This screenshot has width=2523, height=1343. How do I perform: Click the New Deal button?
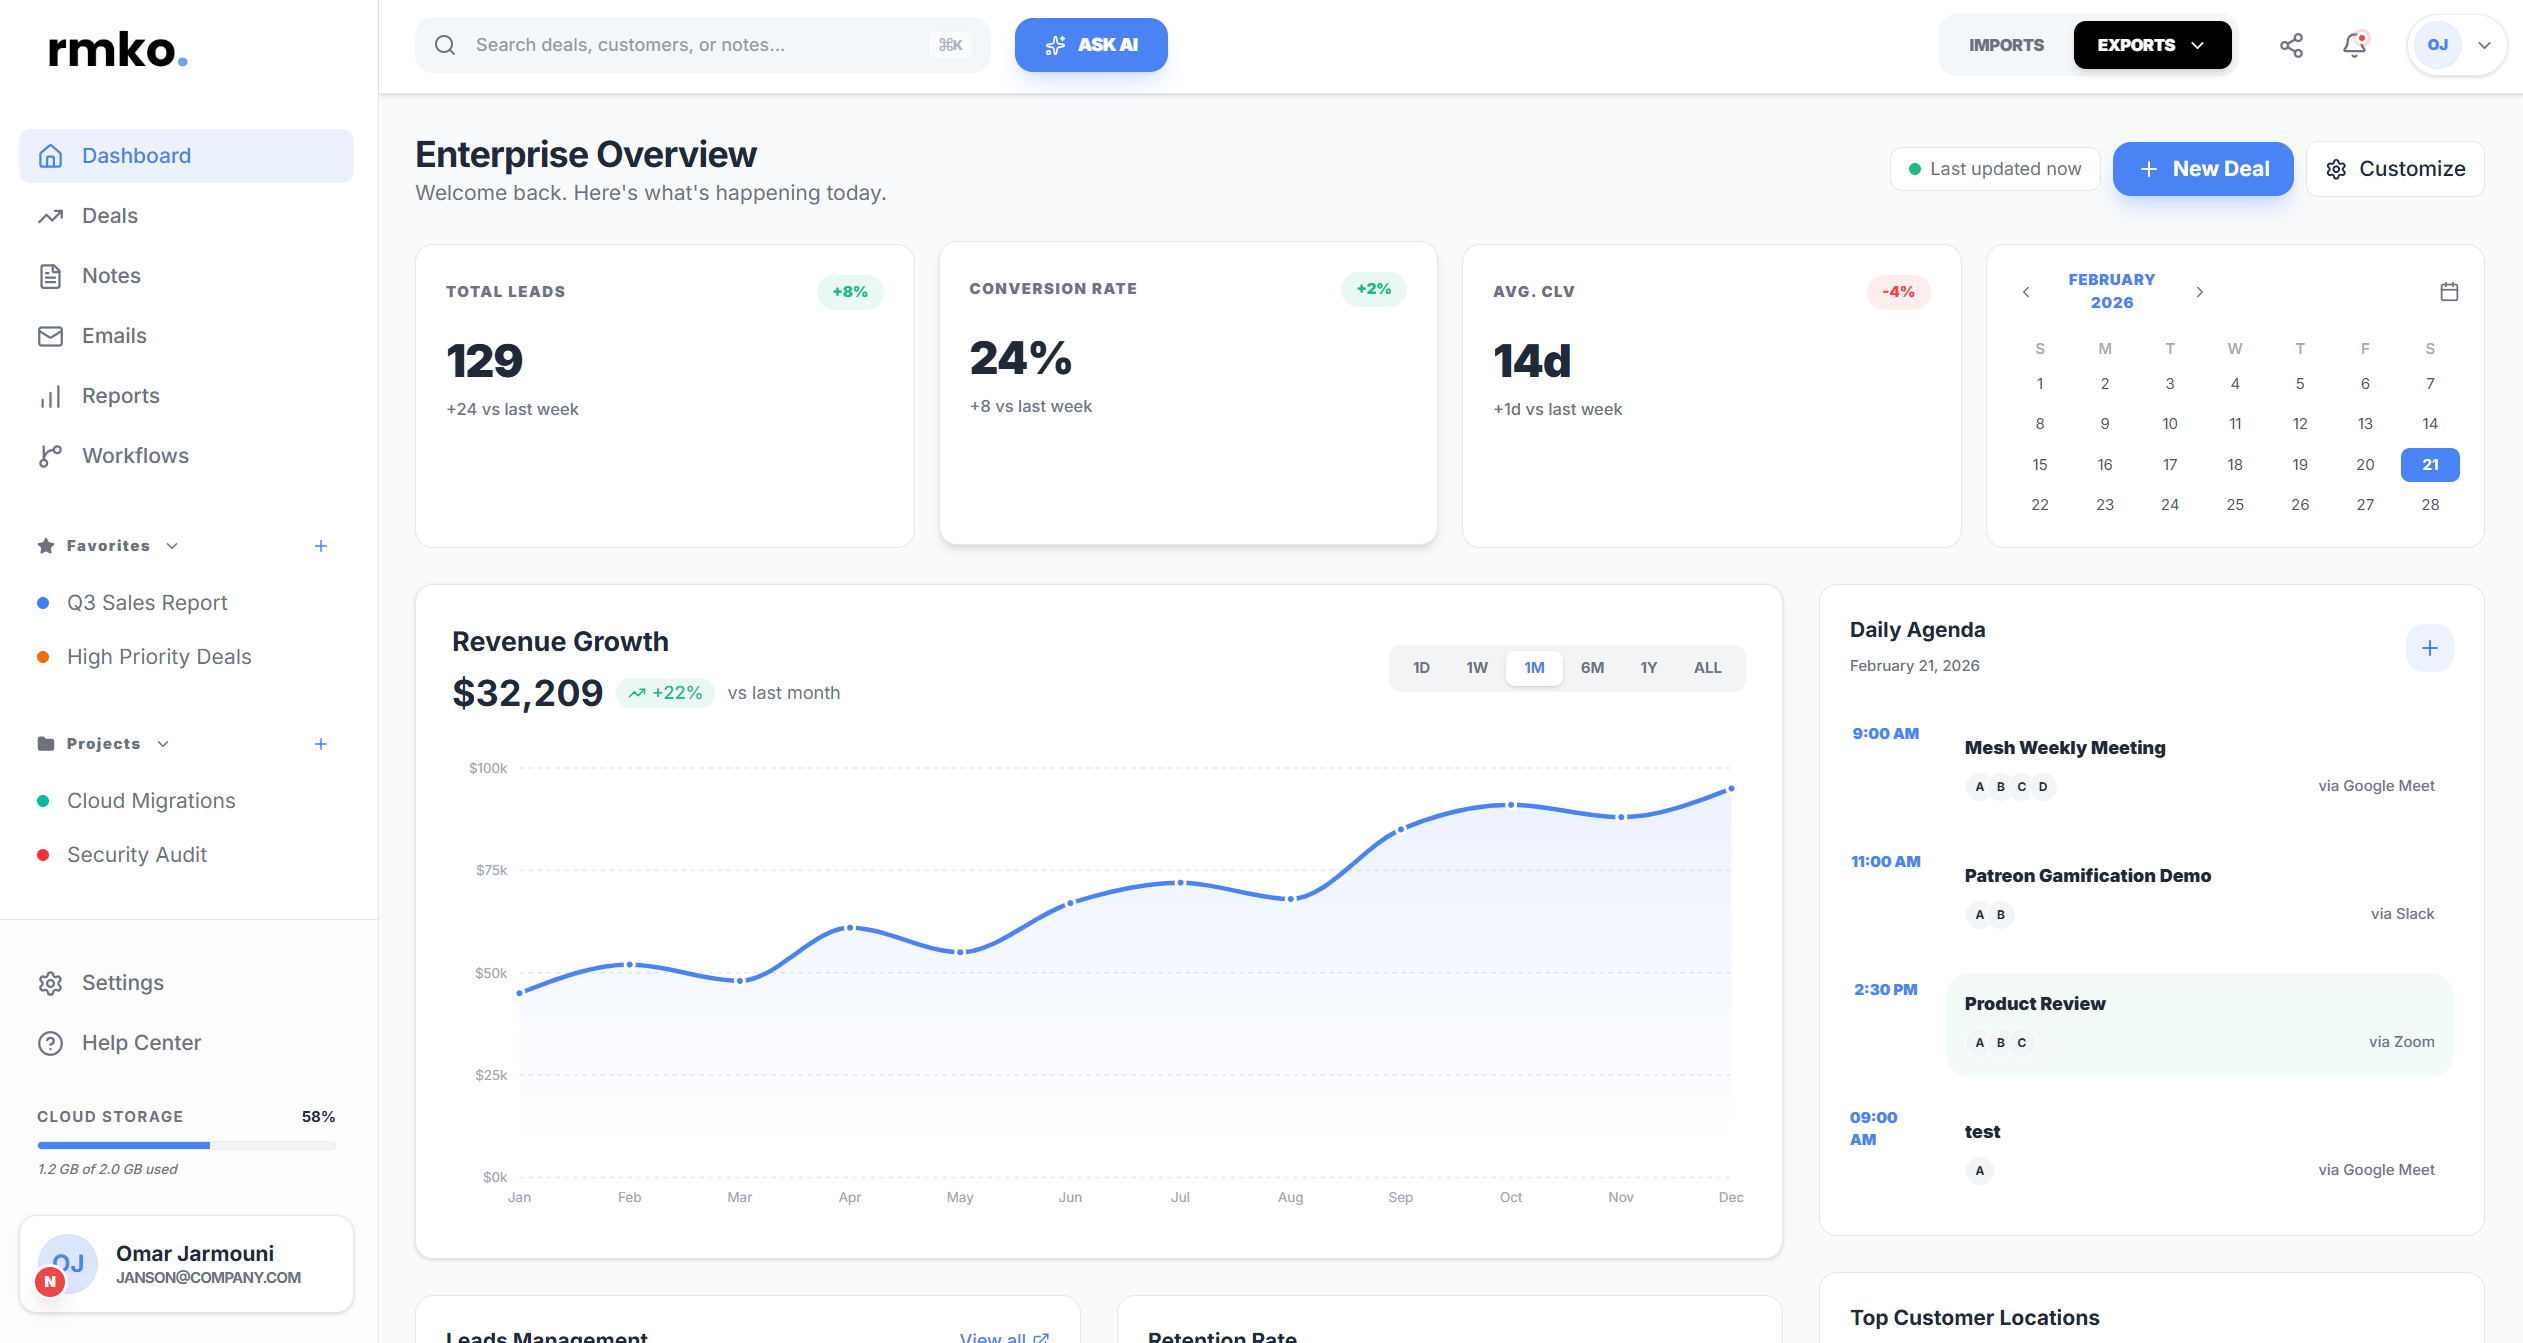click(x=2202, y=169)
